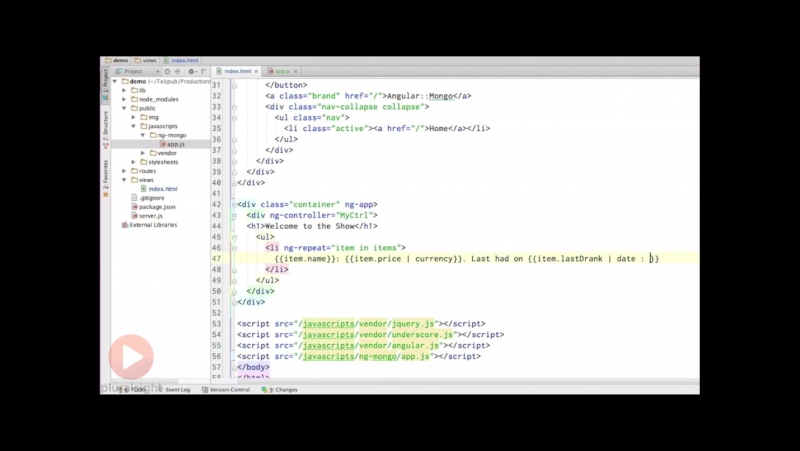Click the views breadcrumb
Viewport: 800px width, 451px height.
pos(145,60)
